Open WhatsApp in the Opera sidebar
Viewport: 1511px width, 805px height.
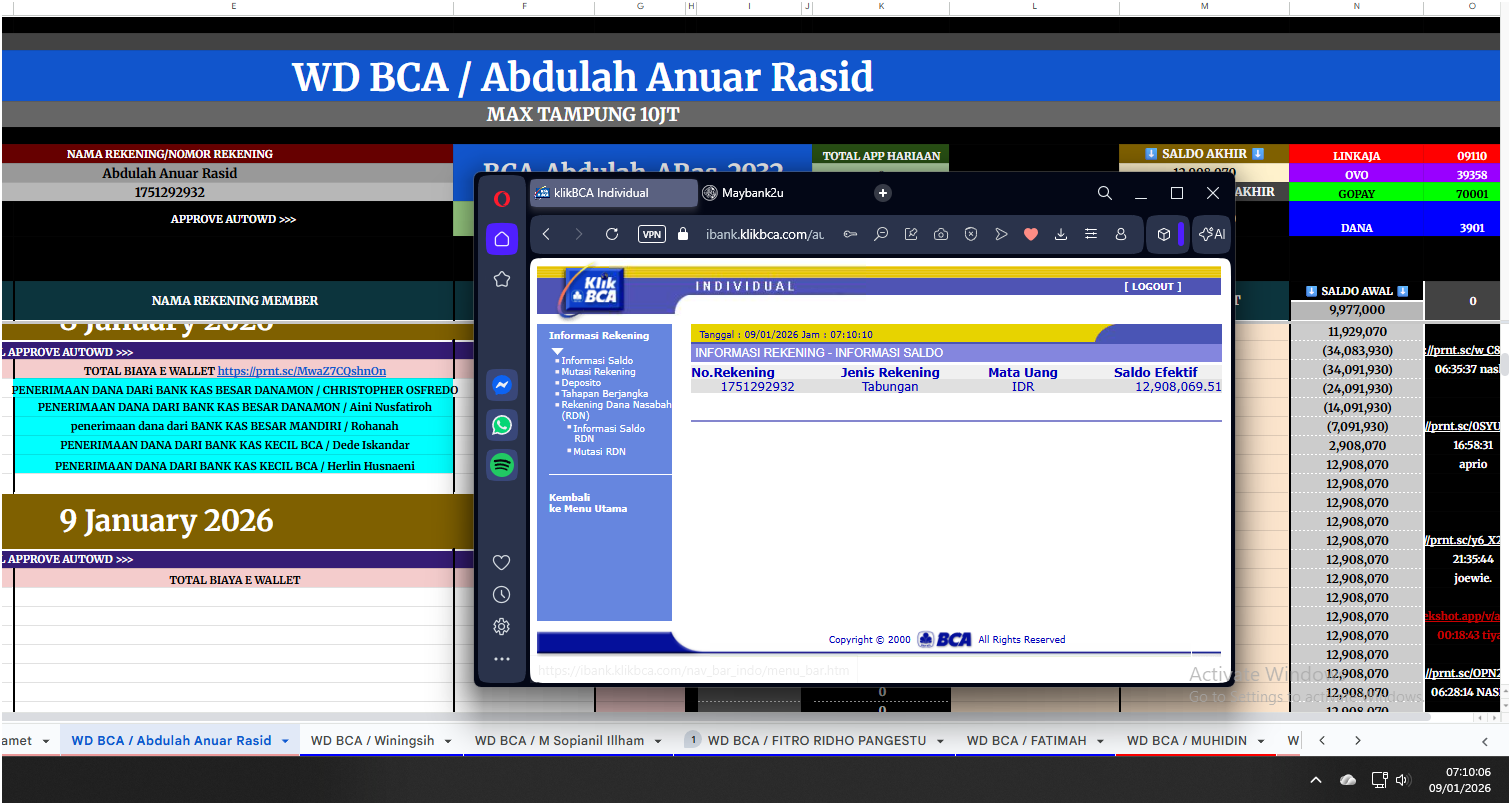[502, 425]
